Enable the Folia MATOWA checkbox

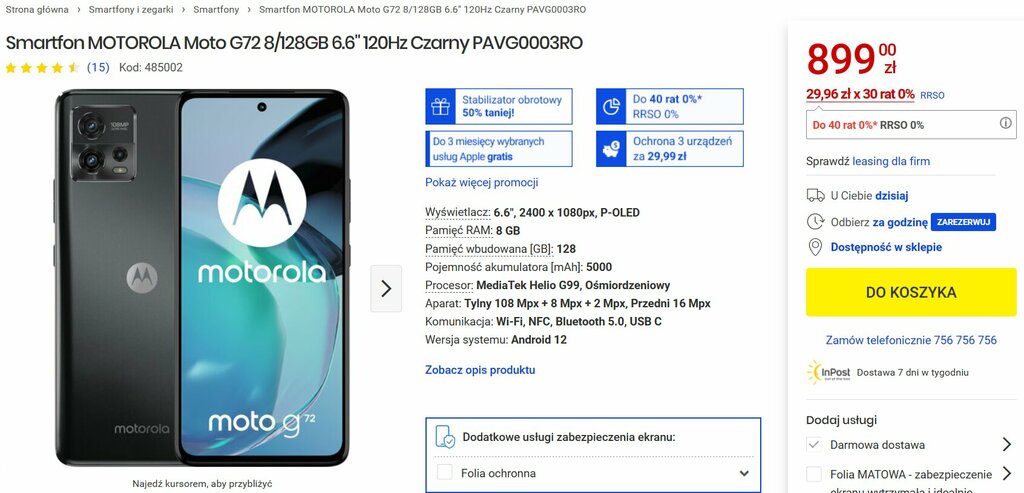[814, 474]
